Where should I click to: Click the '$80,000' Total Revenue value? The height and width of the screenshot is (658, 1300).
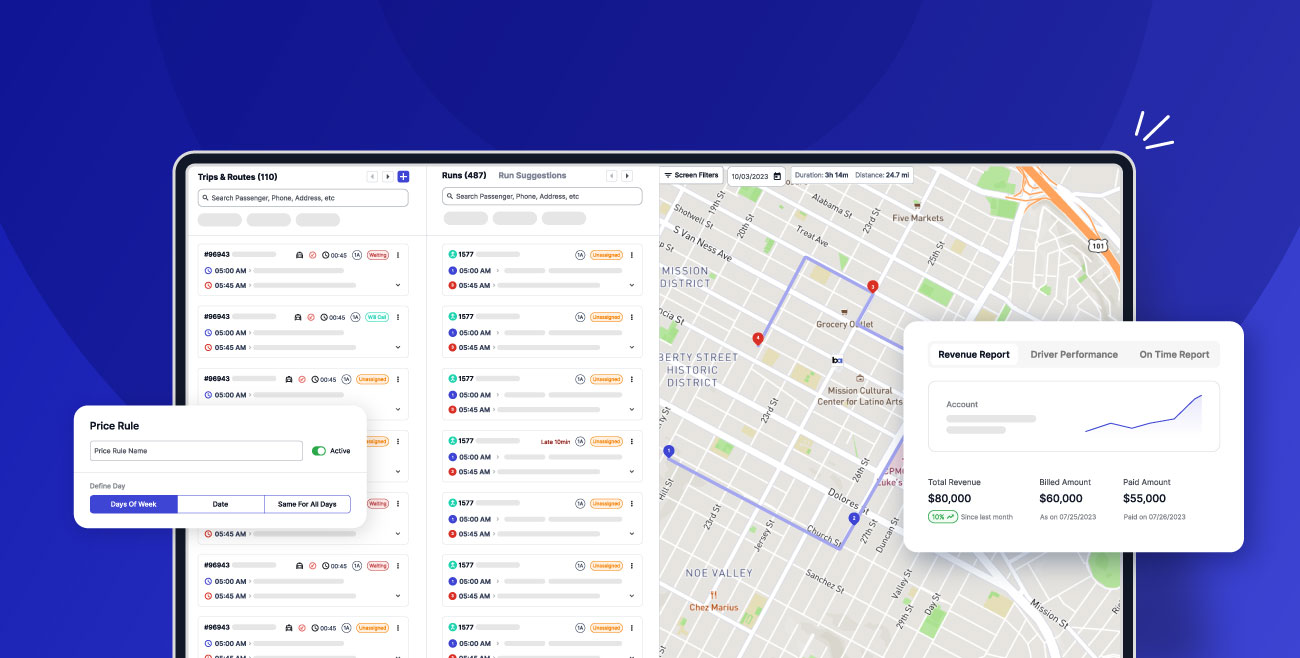pyautogui.click(x=949, y=498)
